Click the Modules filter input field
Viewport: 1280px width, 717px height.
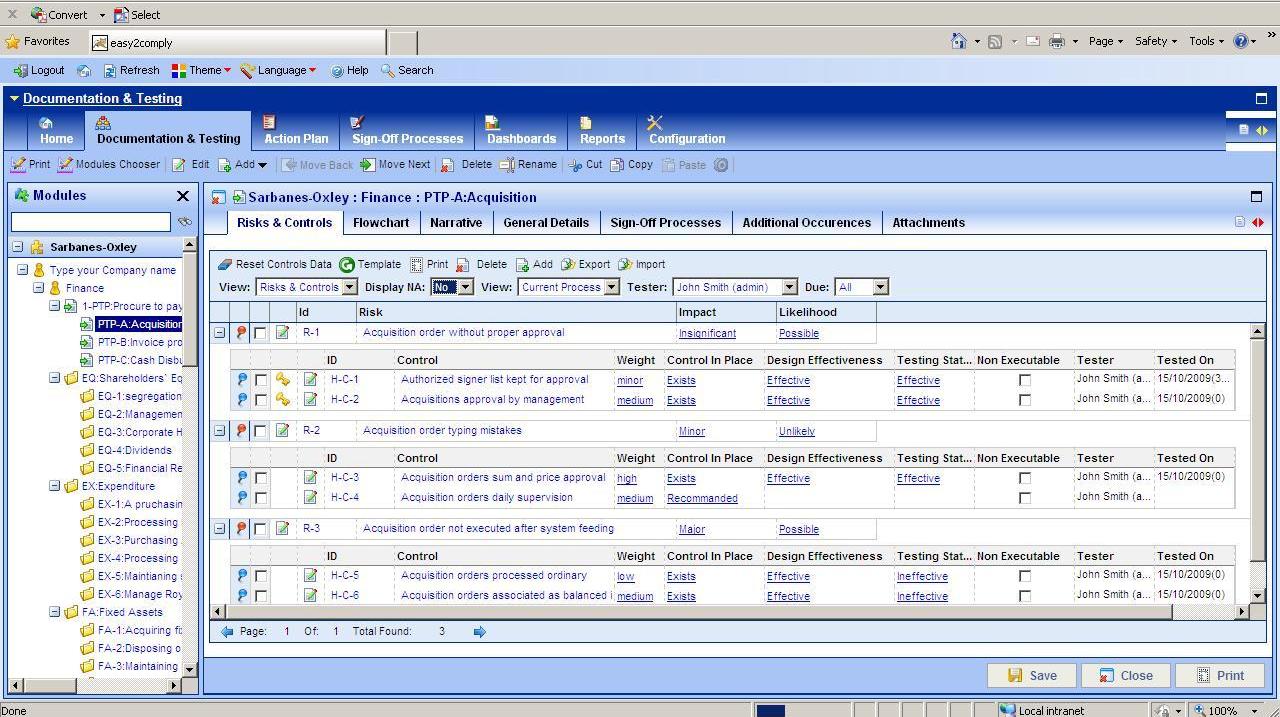pos(91,222)
